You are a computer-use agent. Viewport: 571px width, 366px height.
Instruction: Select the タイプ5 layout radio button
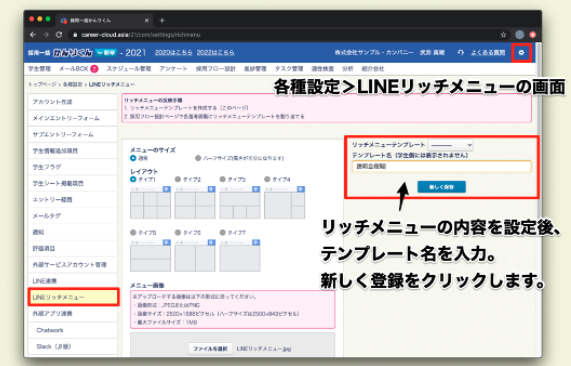[133, 232]
